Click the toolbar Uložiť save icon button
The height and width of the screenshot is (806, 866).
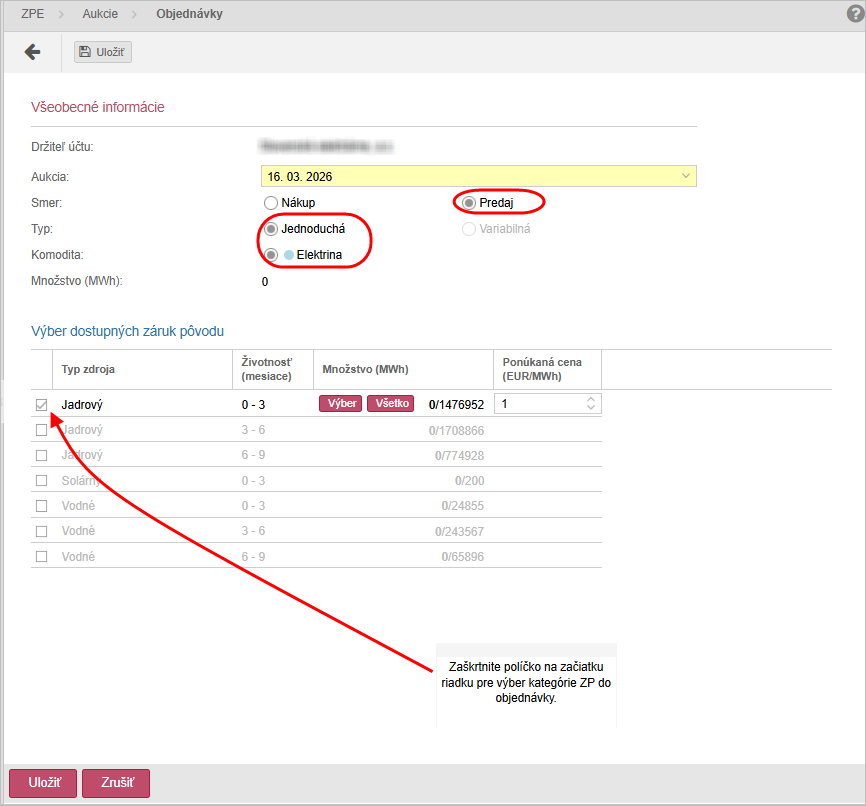(x=103, y=52)
